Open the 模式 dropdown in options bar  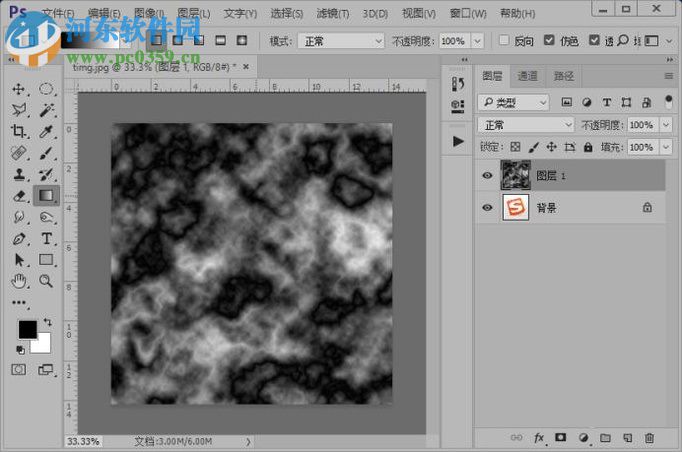coord(341,41)
